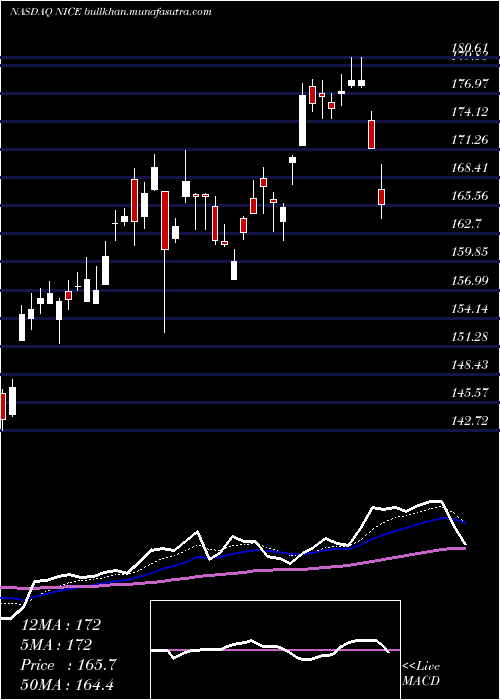Click the 5MA : 172 readout
Screen dimensions: 500x700
[57, 645]
